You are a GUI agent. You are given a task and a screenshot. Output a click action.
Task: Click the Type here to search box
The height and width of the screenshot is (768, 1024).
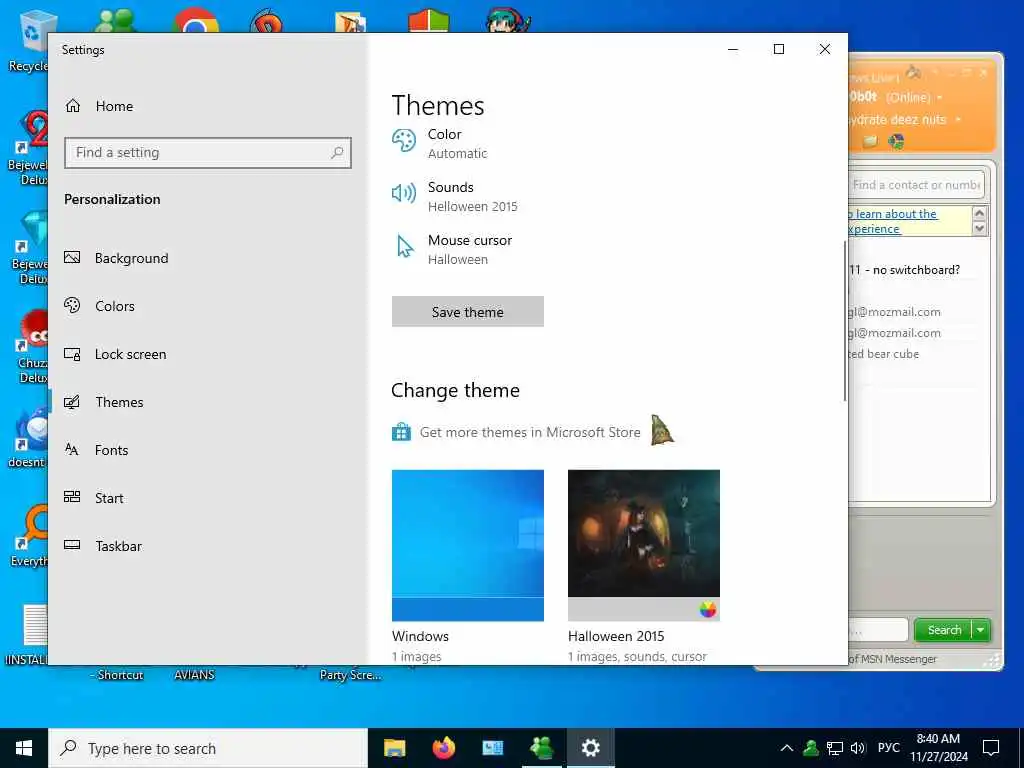pyautogui.click(x=208, y=748)
